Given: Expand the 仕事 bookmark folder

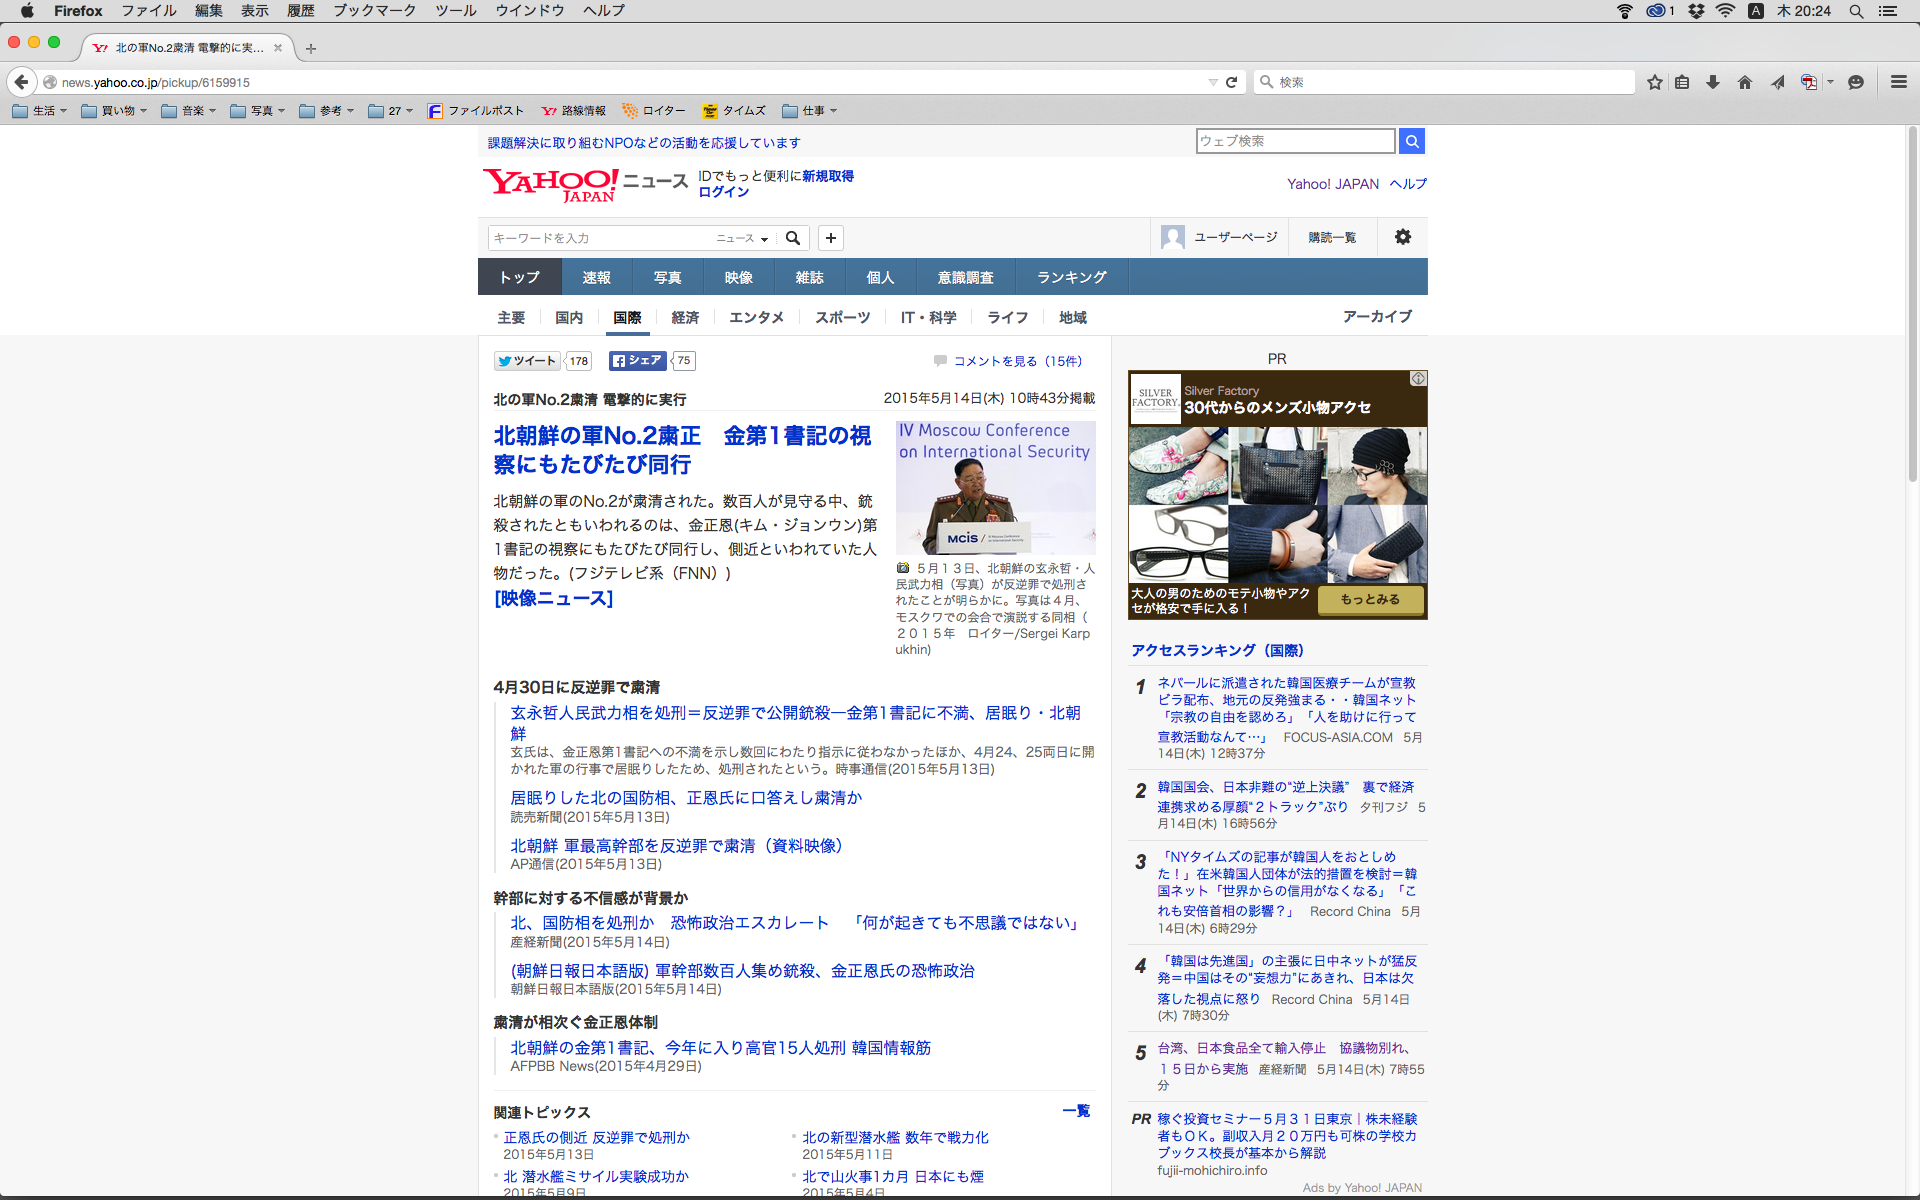Looking at the screenshot, I should [810, 111].
